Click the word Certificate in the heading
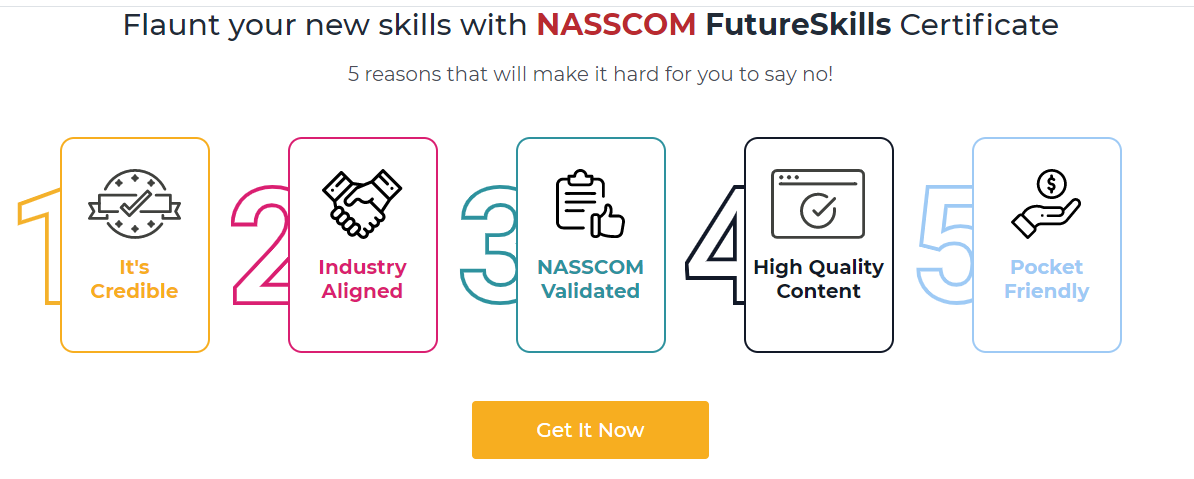 click(x=979, y=25)
